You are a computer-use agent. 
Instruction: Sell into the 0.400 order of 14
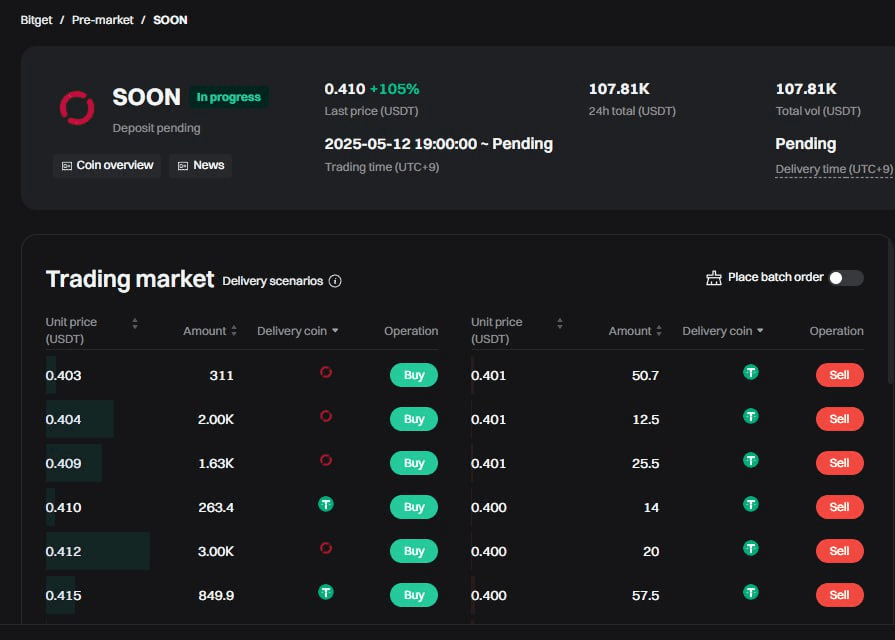pos(840,507)
